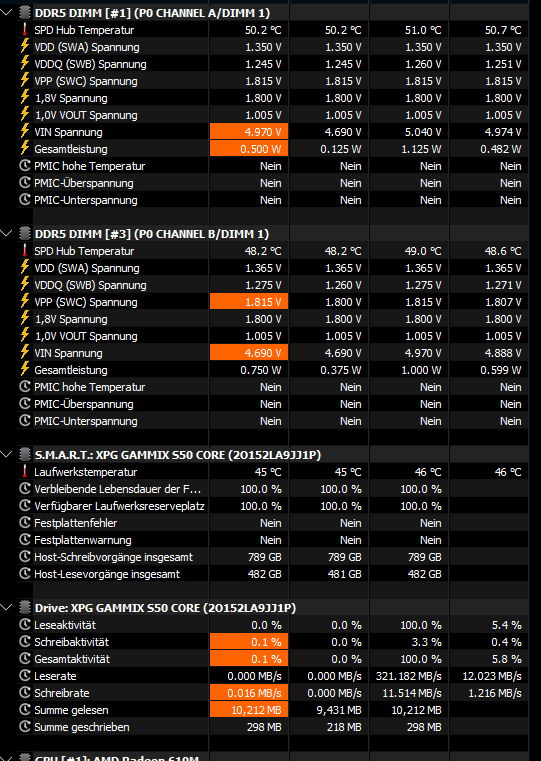This screenshot has width=541, height=761.
Task: Click highlighted 0.016 MB/s Schreibrate value
Action: (x=248, y=693)
